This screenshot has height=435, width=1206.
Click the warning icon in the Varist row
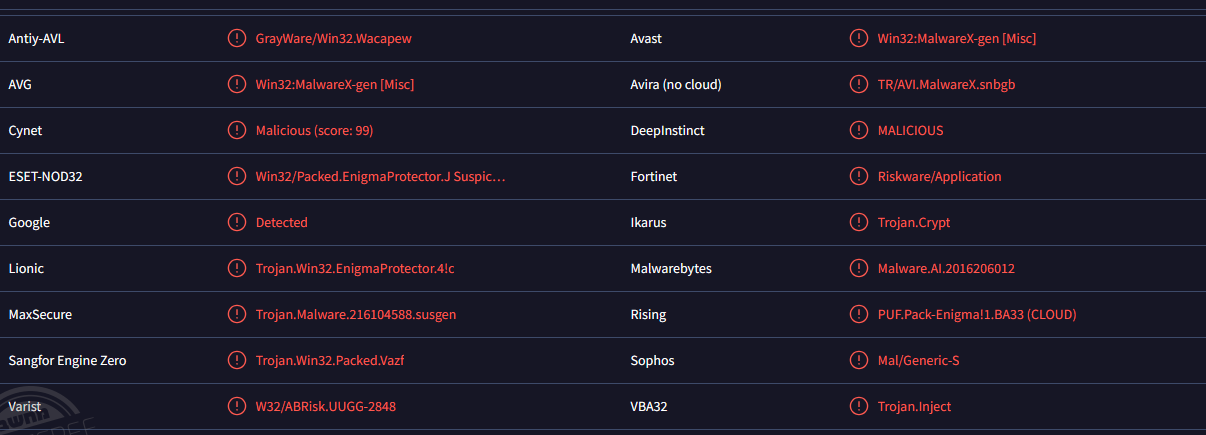pos(236,407)
